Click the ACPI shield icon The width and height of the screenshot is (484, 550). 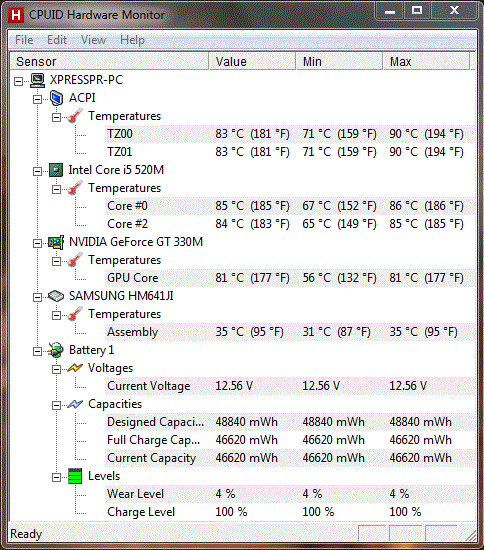click(56, 98)
